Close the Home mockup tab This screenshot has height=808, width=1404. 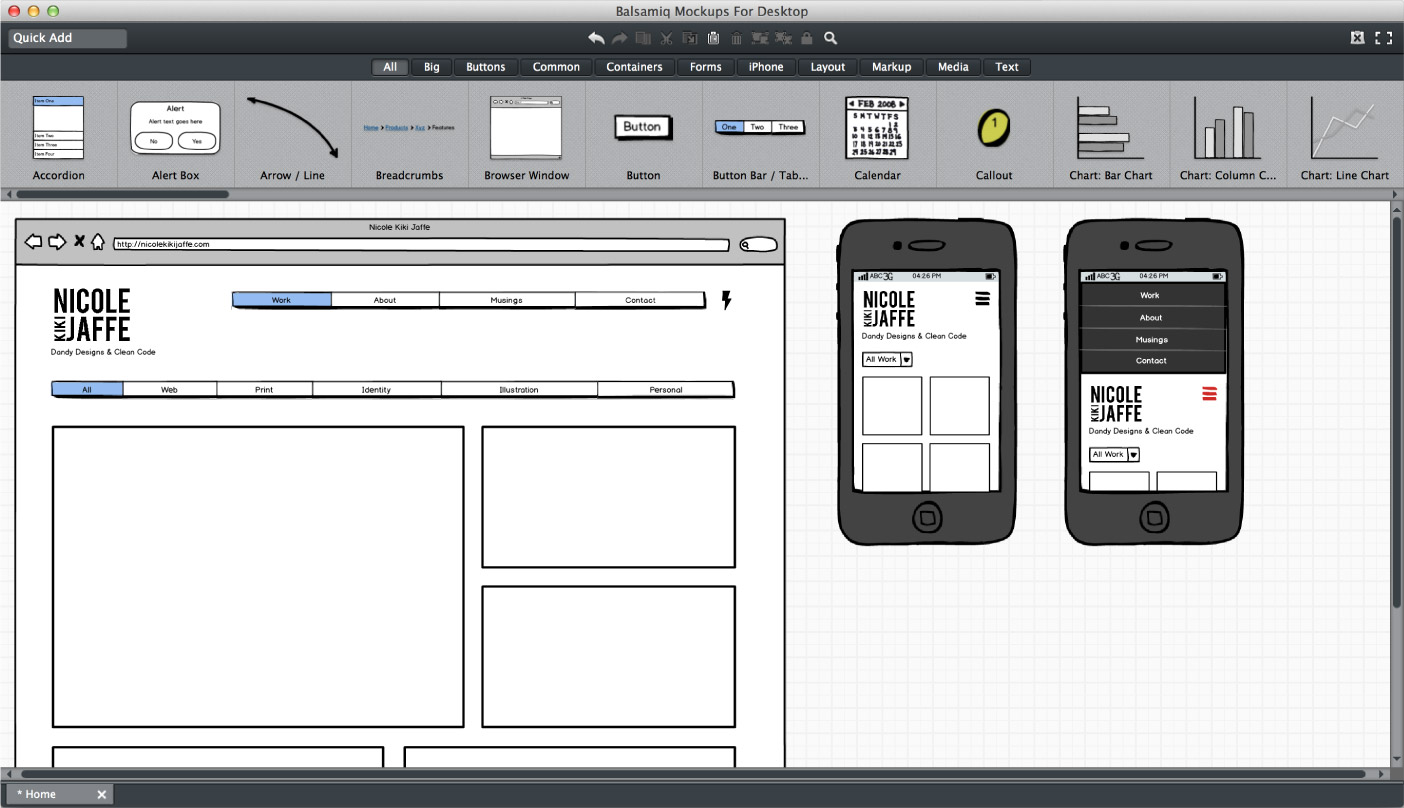point(101,794)
